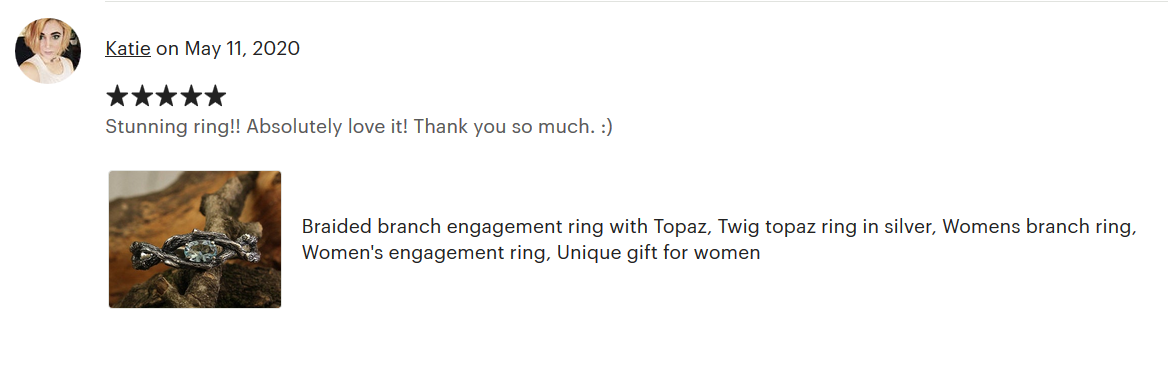Click the review date May 11, 2020
The width and height of the screenshot is (1168, 369).
[x=242, y=48]
